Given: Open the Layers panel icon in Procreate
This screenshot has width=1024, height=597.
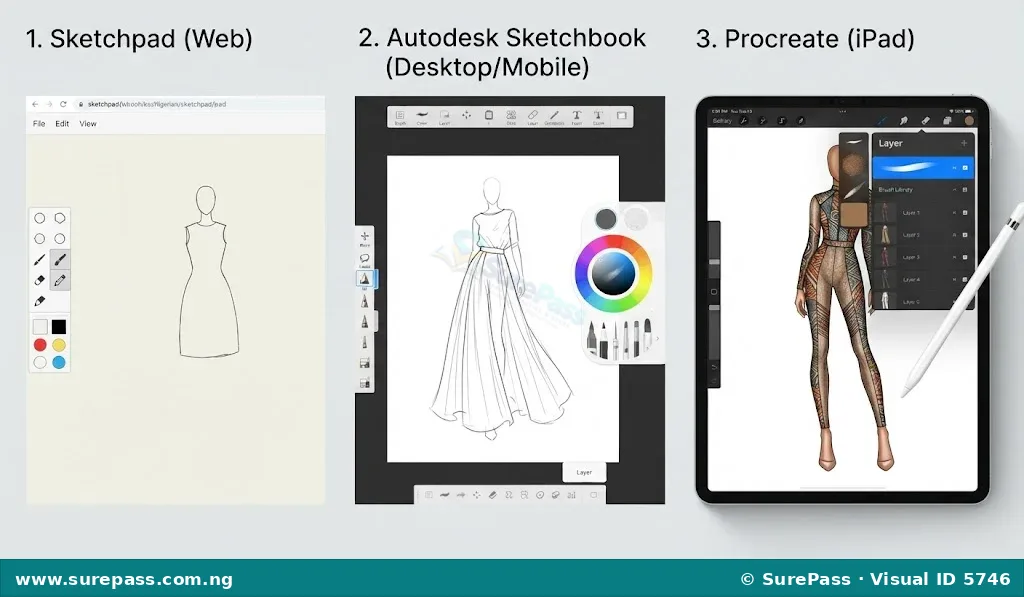Looking at the screenshot, I should (947, 121).
